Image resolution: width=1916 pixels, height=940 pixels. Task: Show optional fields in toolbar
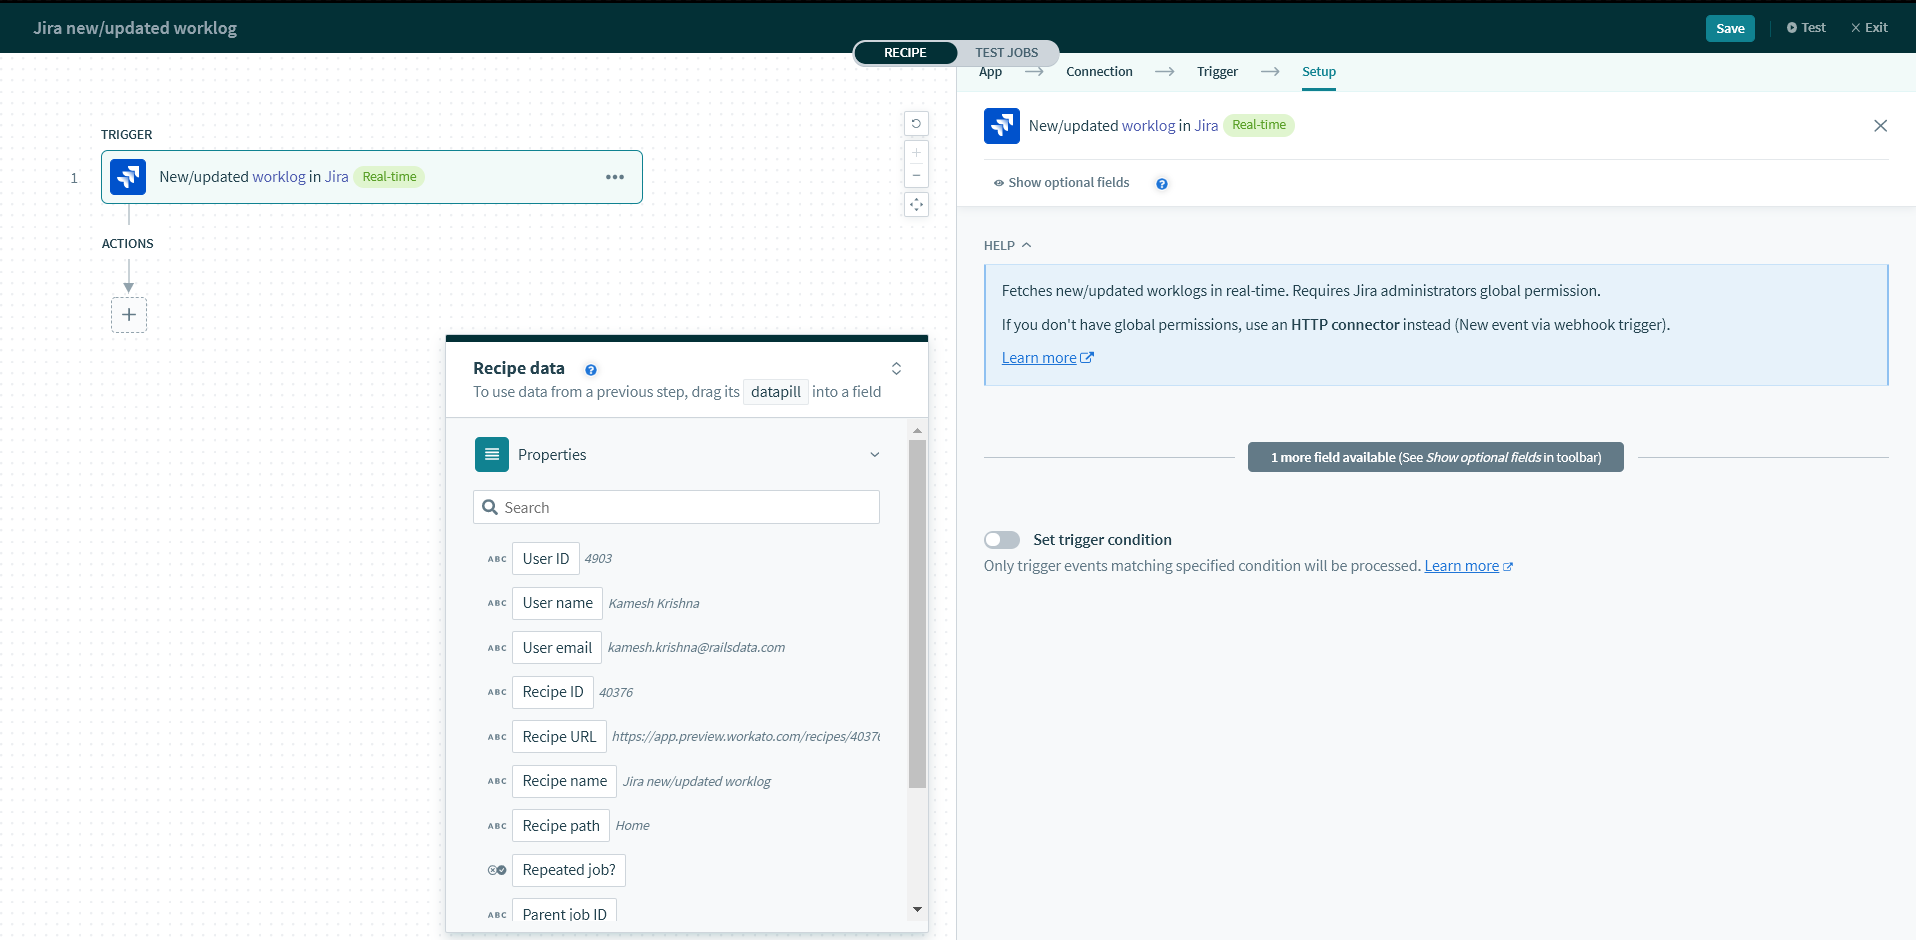click(x=1061, y=183)
